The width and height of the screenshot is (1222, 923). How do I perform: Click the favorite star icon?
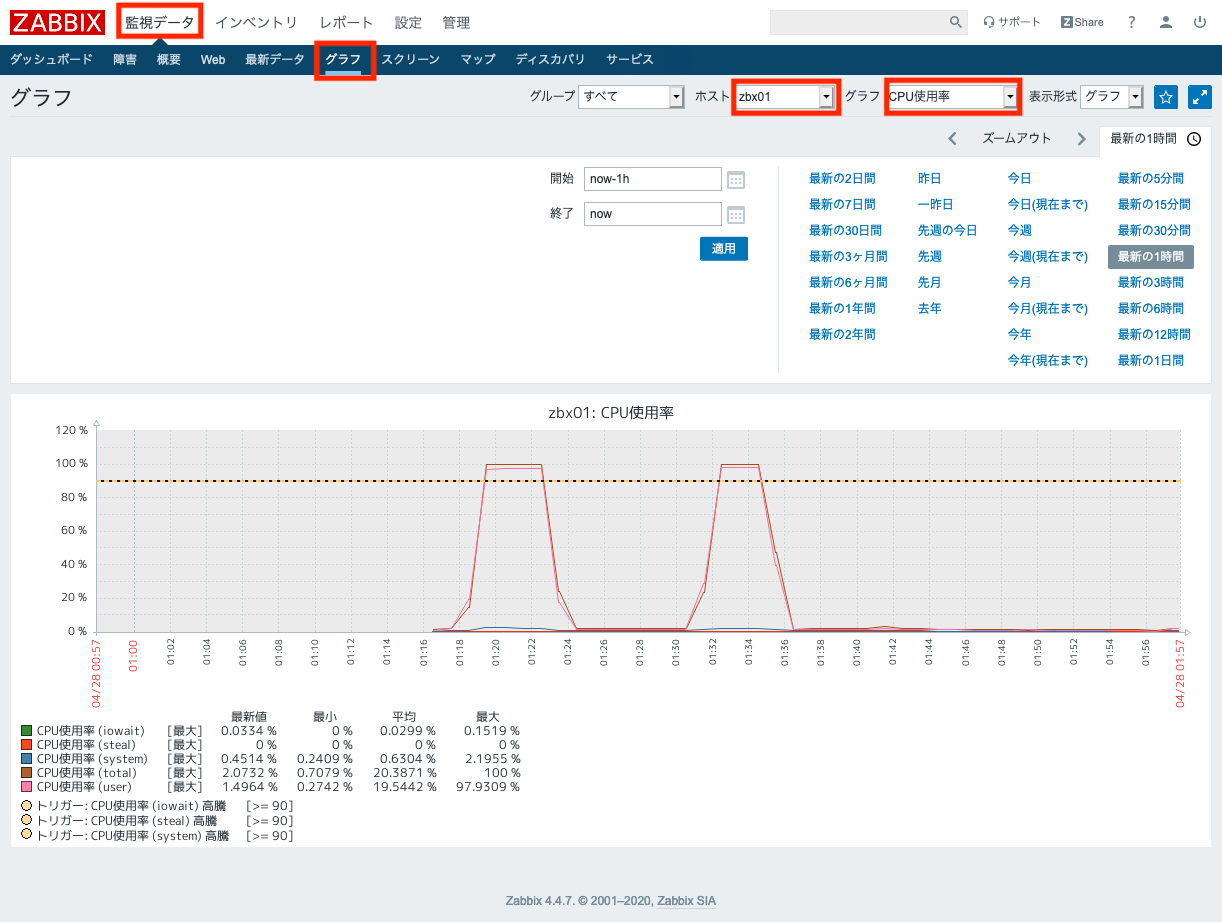(1166, 97)
